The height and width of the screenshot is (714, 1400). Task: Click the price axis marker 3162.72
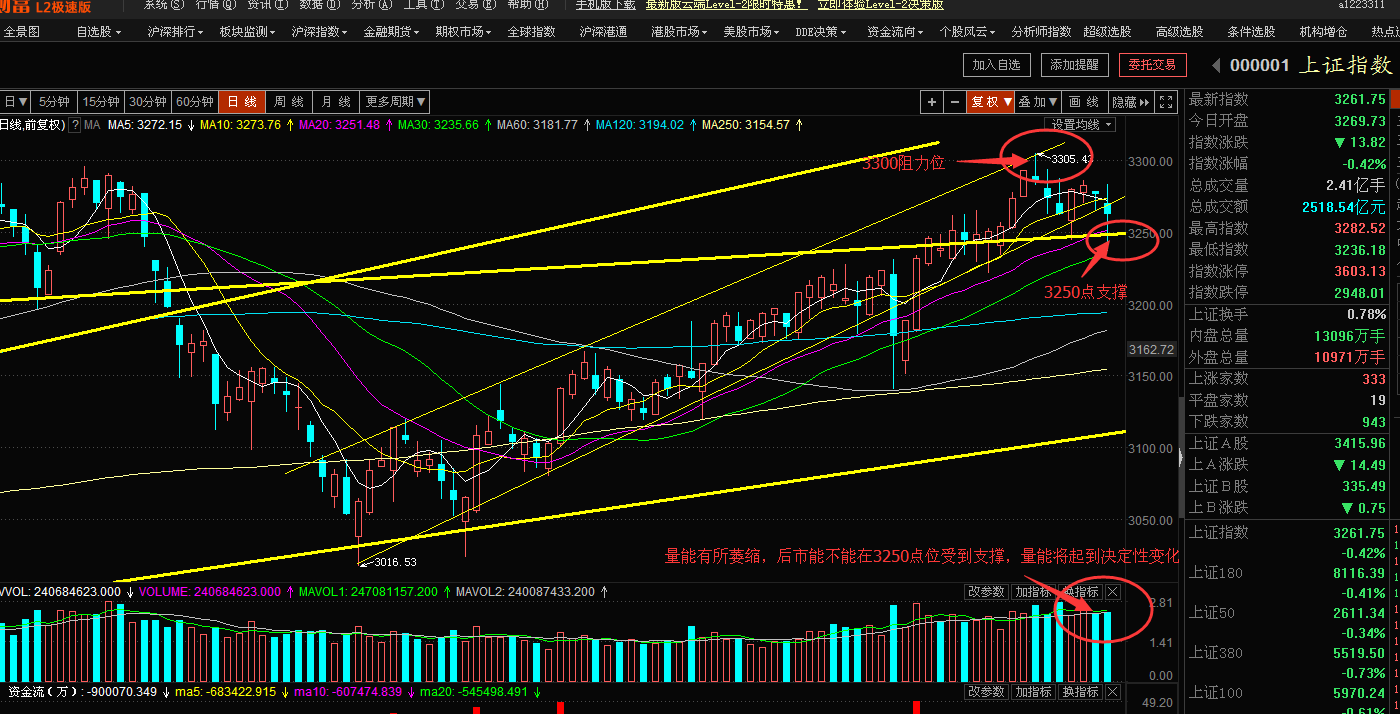click(1150, 350)
